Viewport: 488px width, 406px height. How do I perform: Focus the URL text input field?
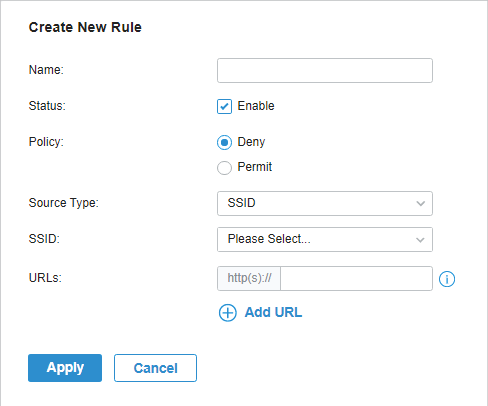(x=357, y=278)
